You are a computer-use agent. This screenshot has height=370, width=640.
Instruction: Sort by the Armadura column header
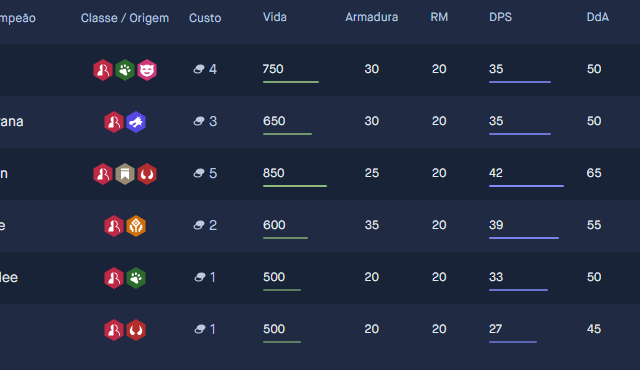coord(371,17)
